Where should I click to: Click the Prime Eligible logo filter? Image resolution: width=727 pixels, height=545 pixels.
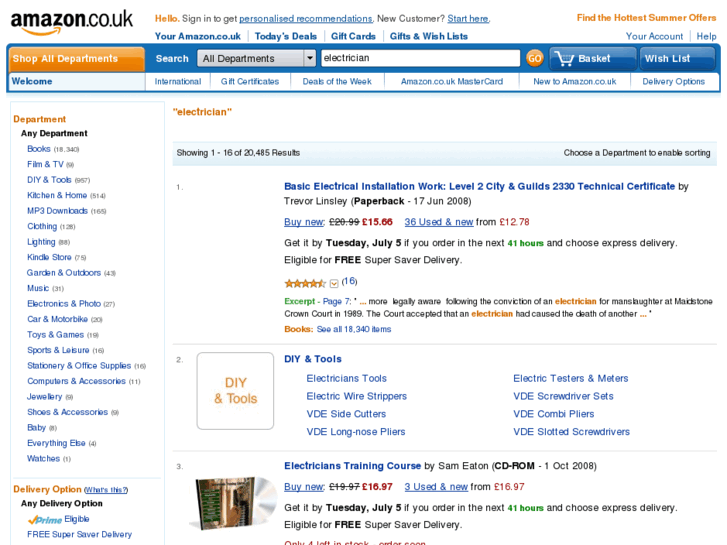(44, 520)
